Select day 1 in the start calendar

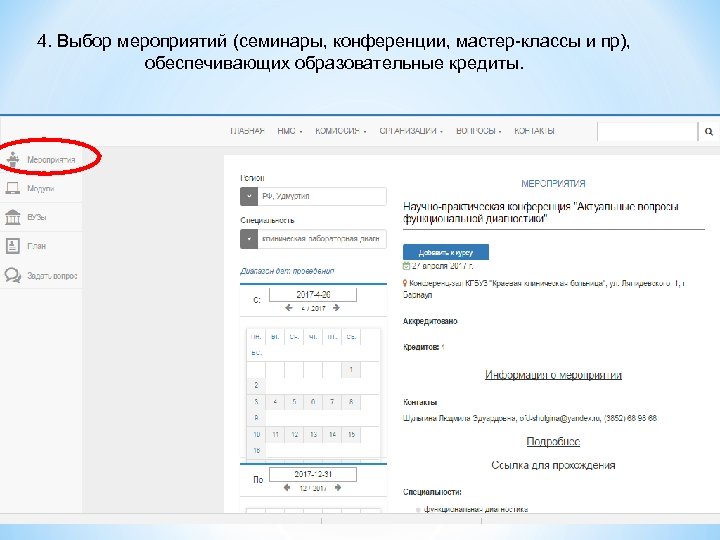[x=351, y=370]
